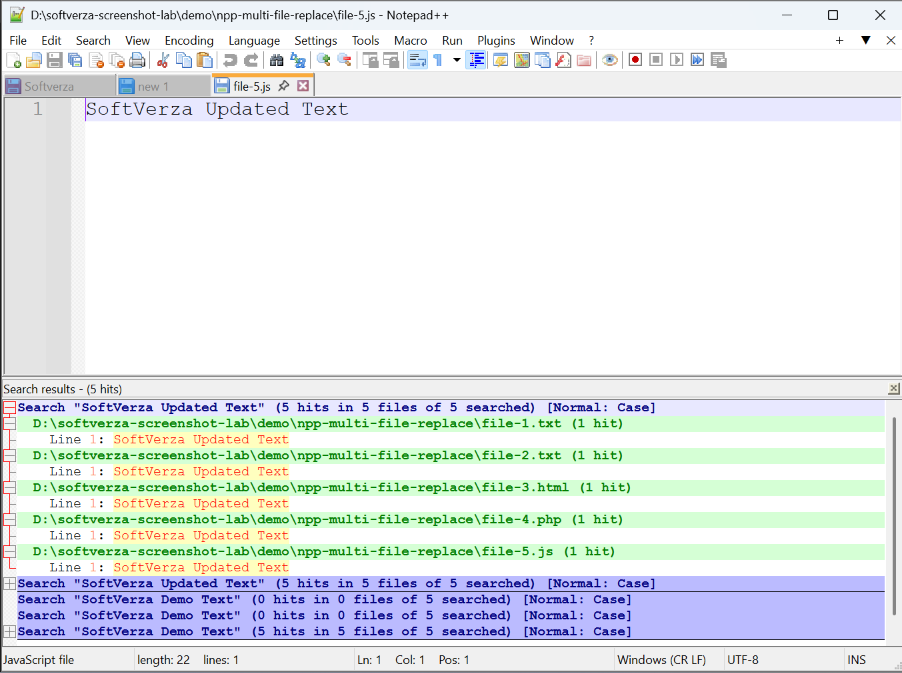Toggle the Show Indent Guide button
Viewport: 902px width, 673px height.
point(476,60)
